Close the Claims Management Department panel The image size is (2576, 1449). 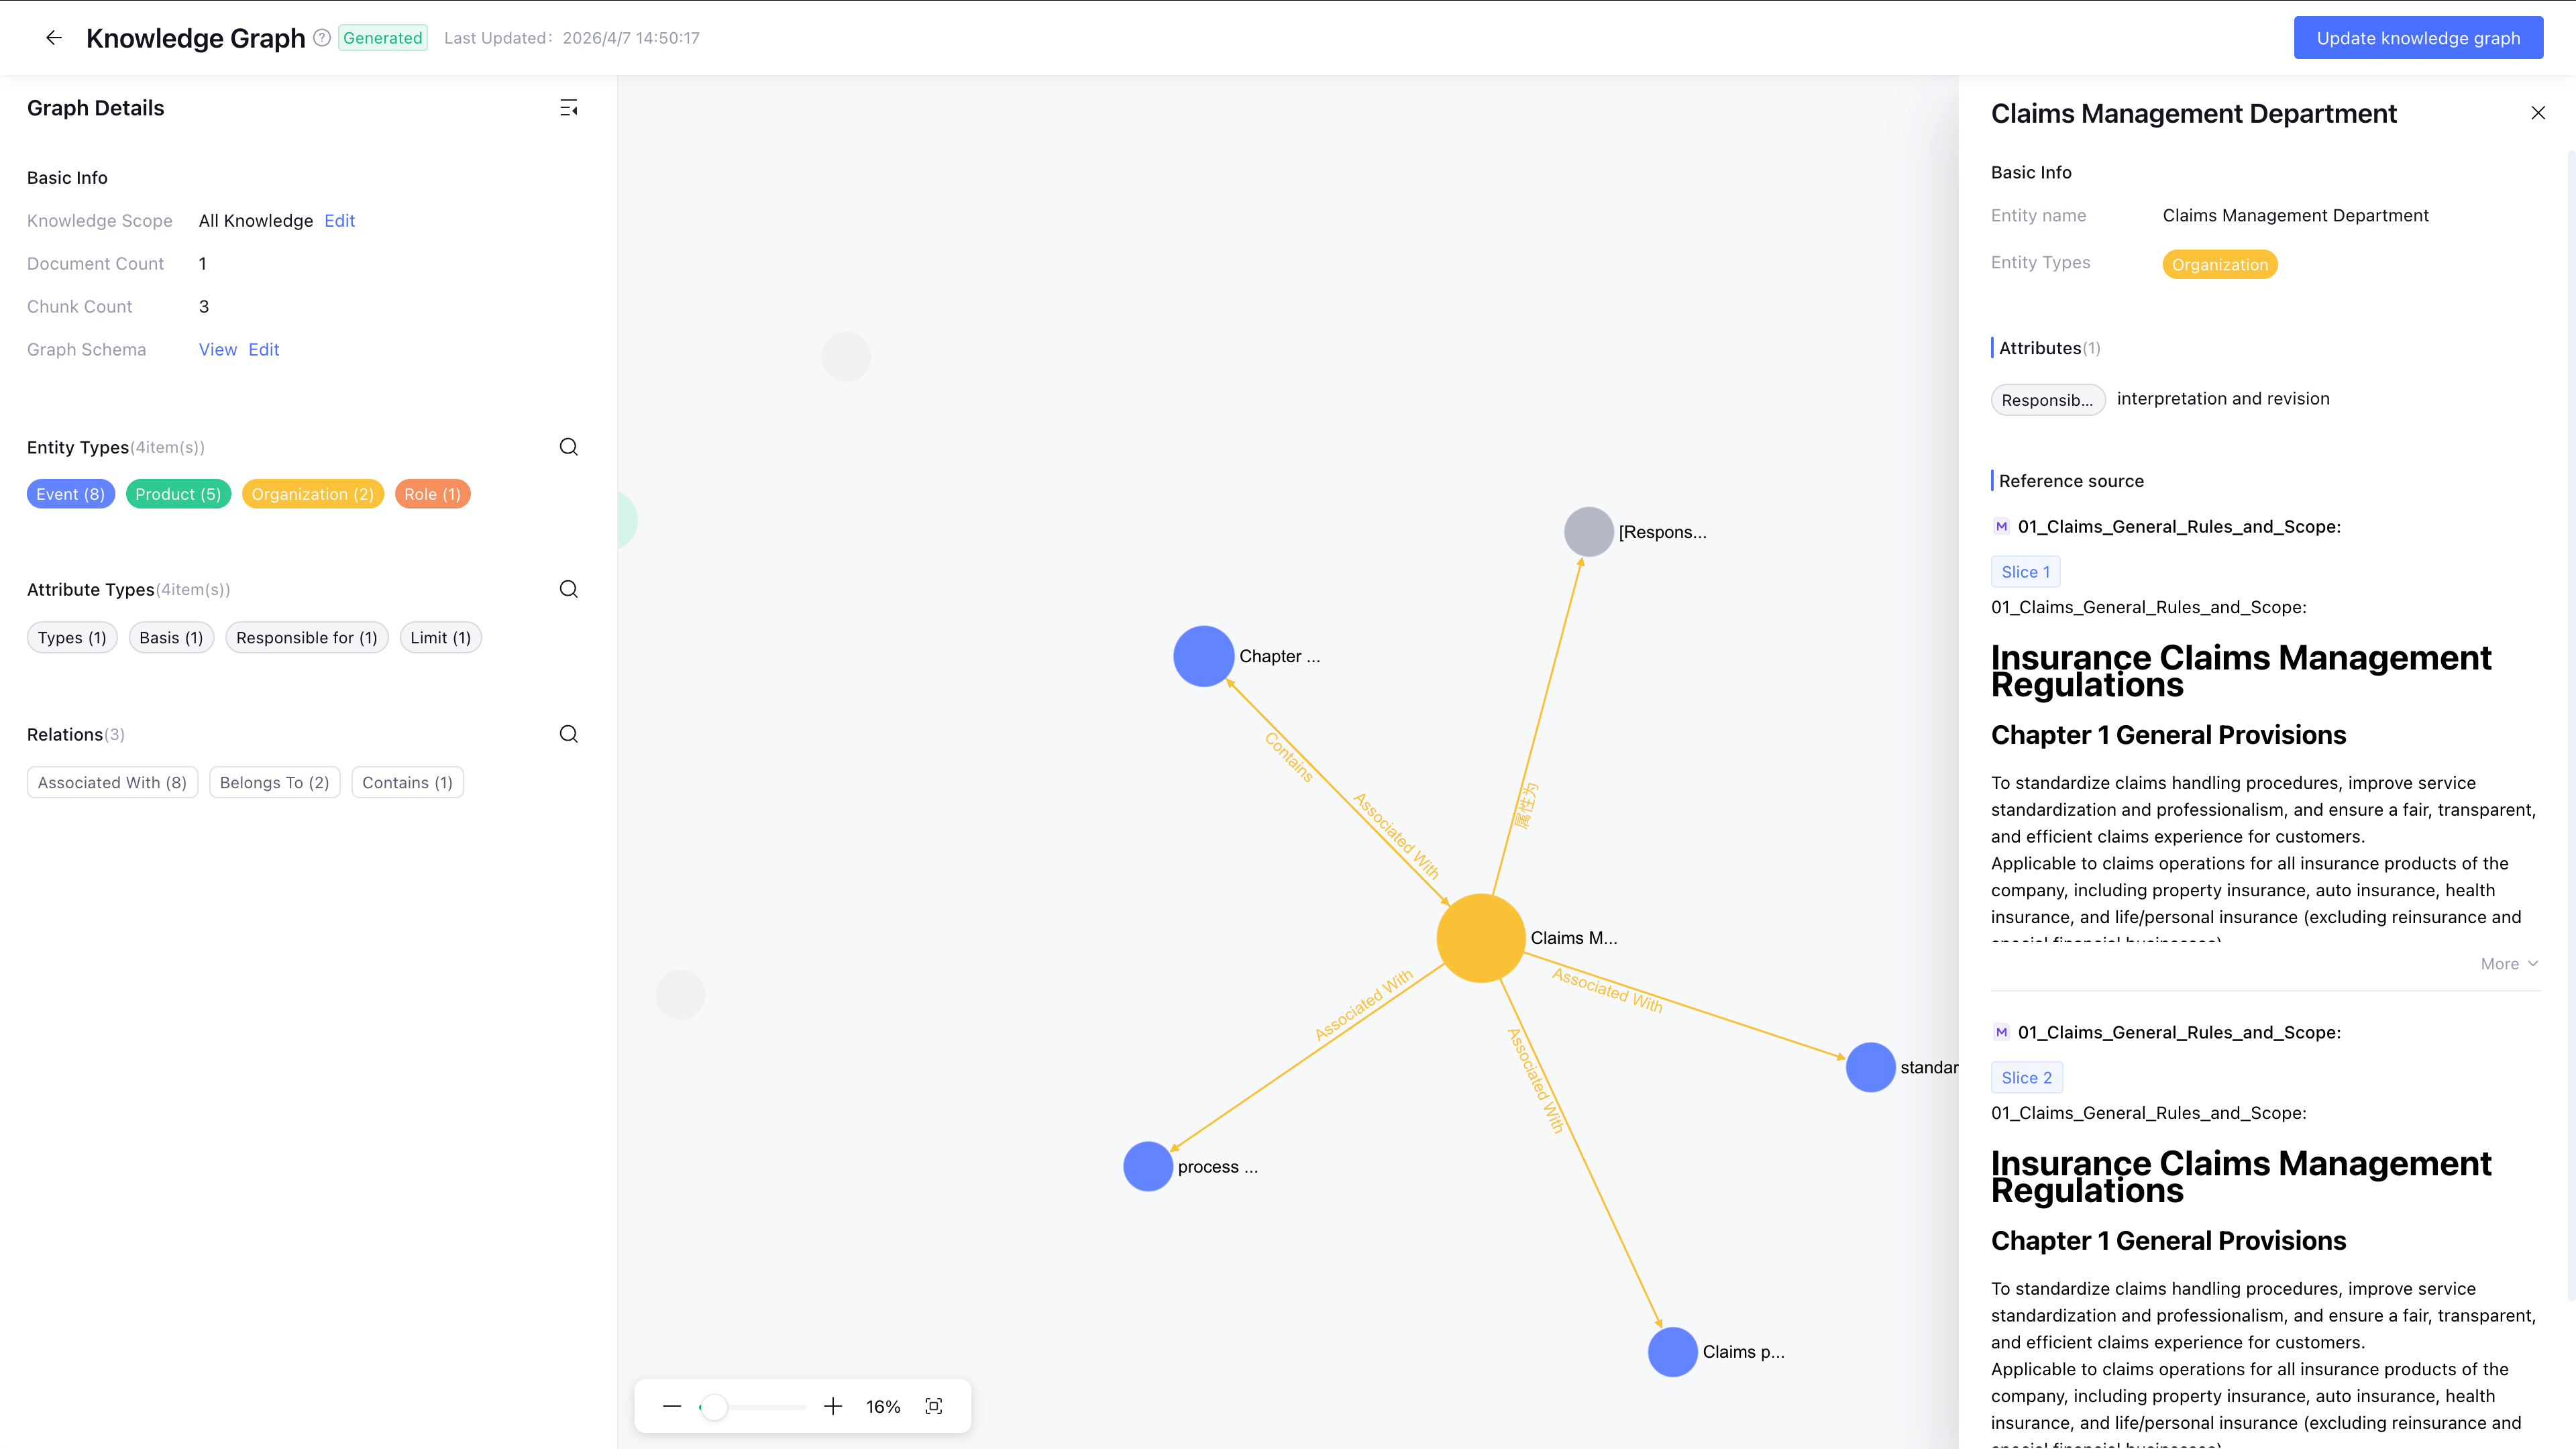2538,113
